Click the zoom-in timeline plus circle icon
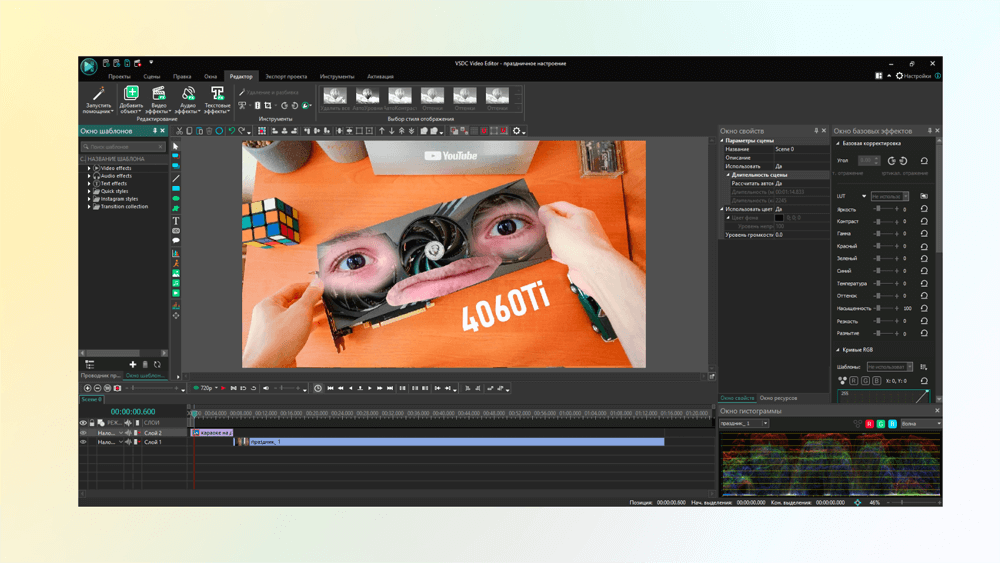This screenshot has height=563, width=1000. click(87, 388)
